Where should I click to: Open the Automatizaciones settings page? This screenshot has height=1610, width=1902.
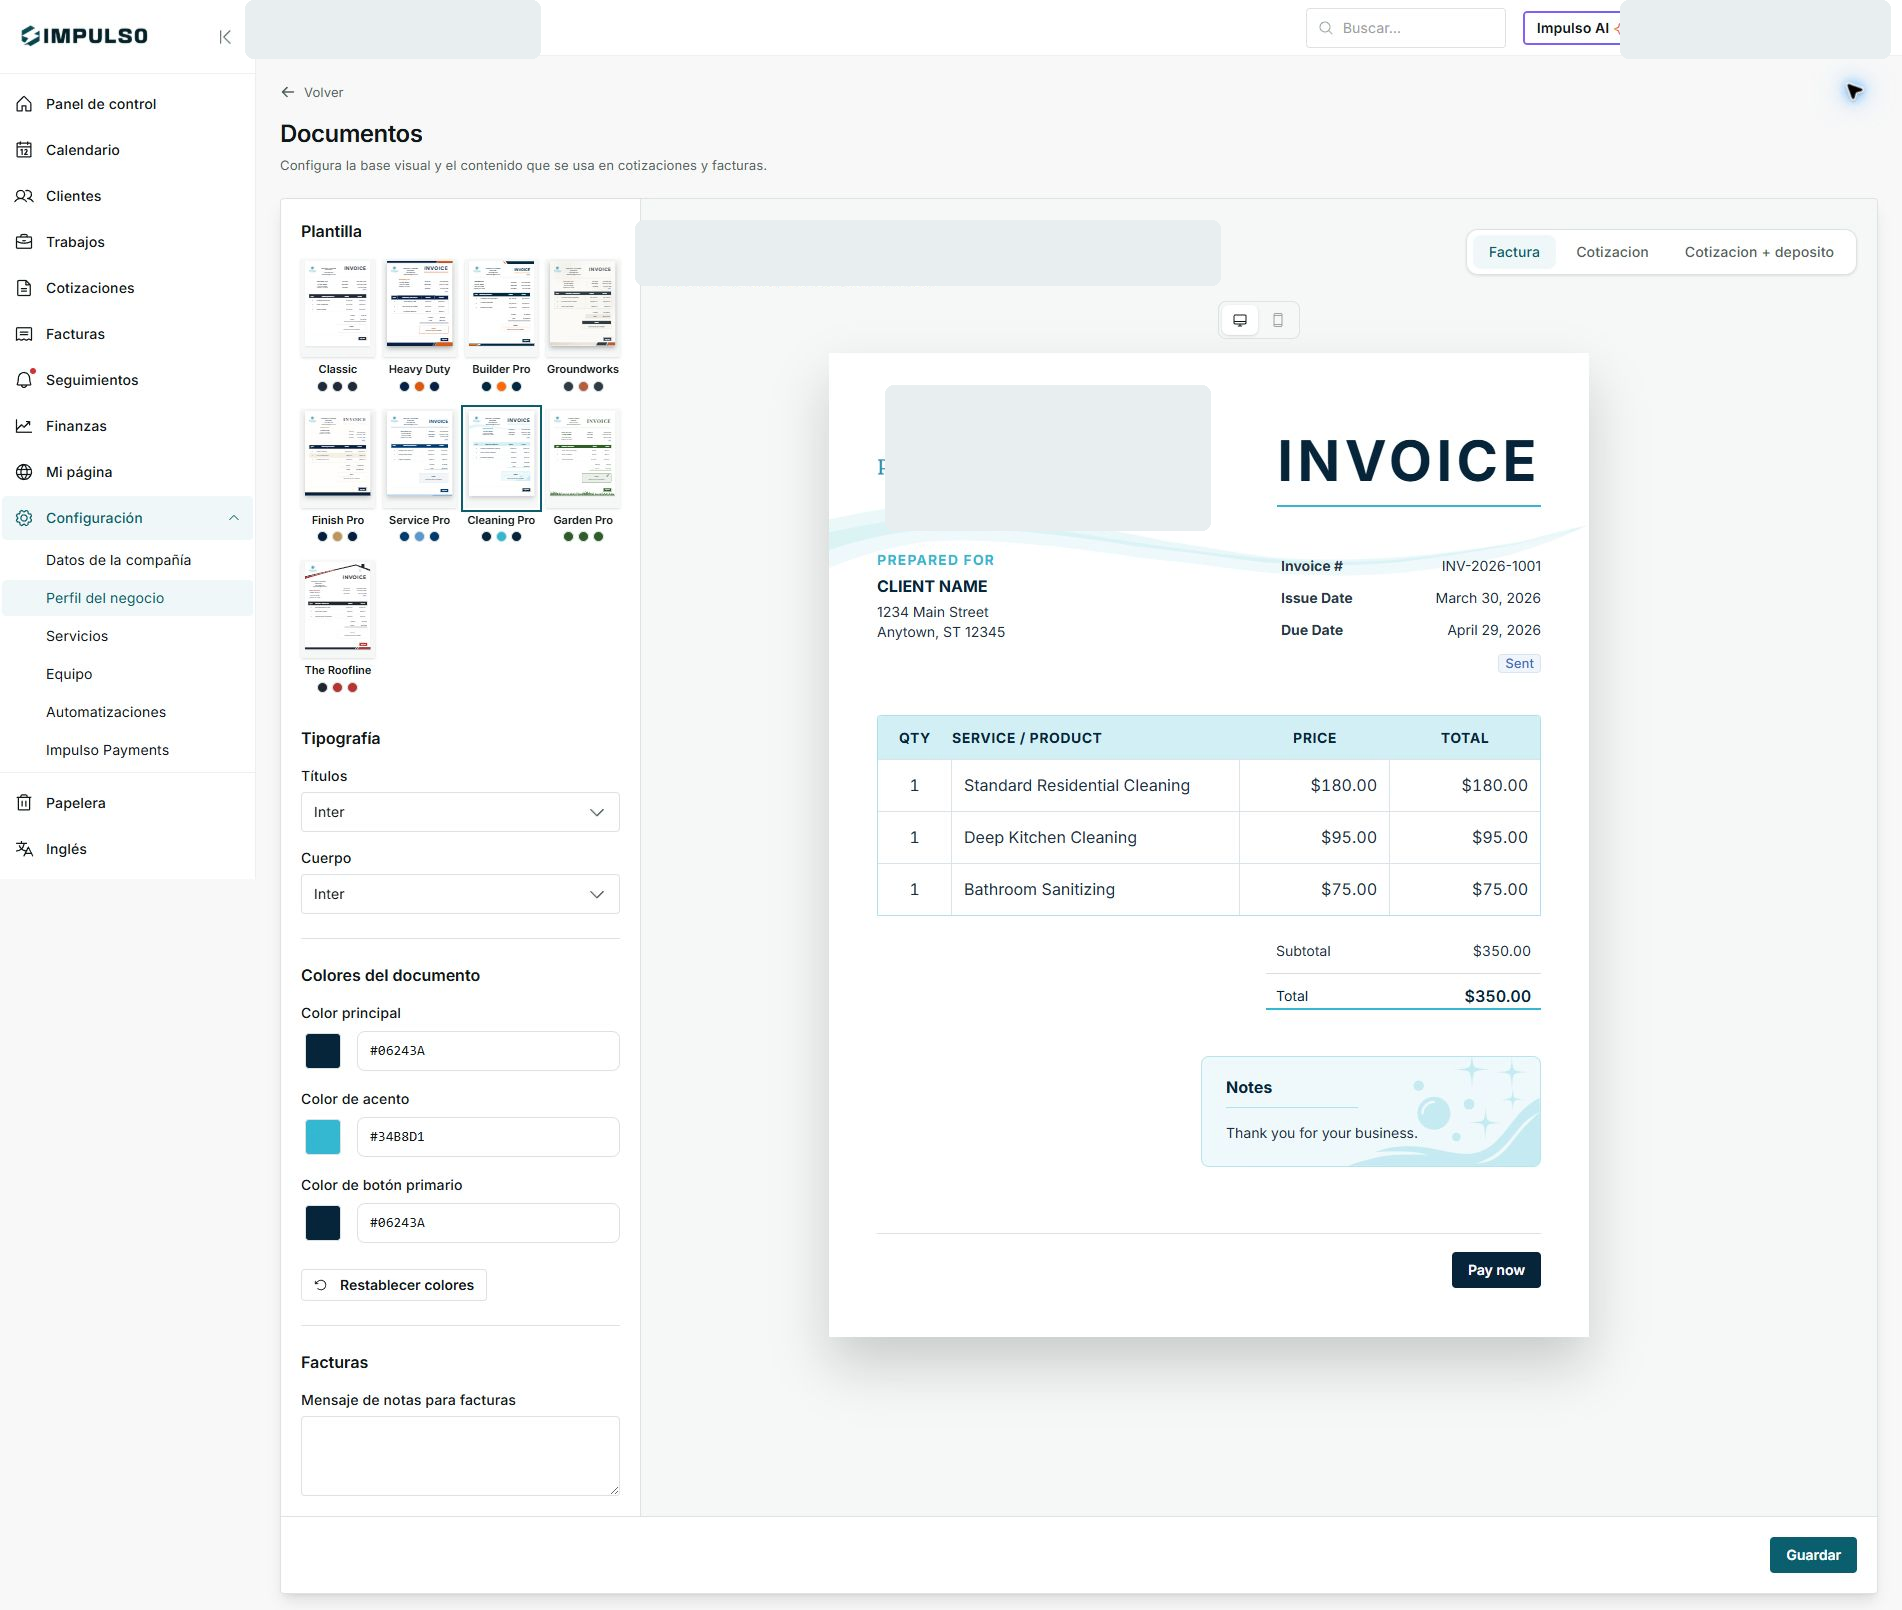(127, 712)
